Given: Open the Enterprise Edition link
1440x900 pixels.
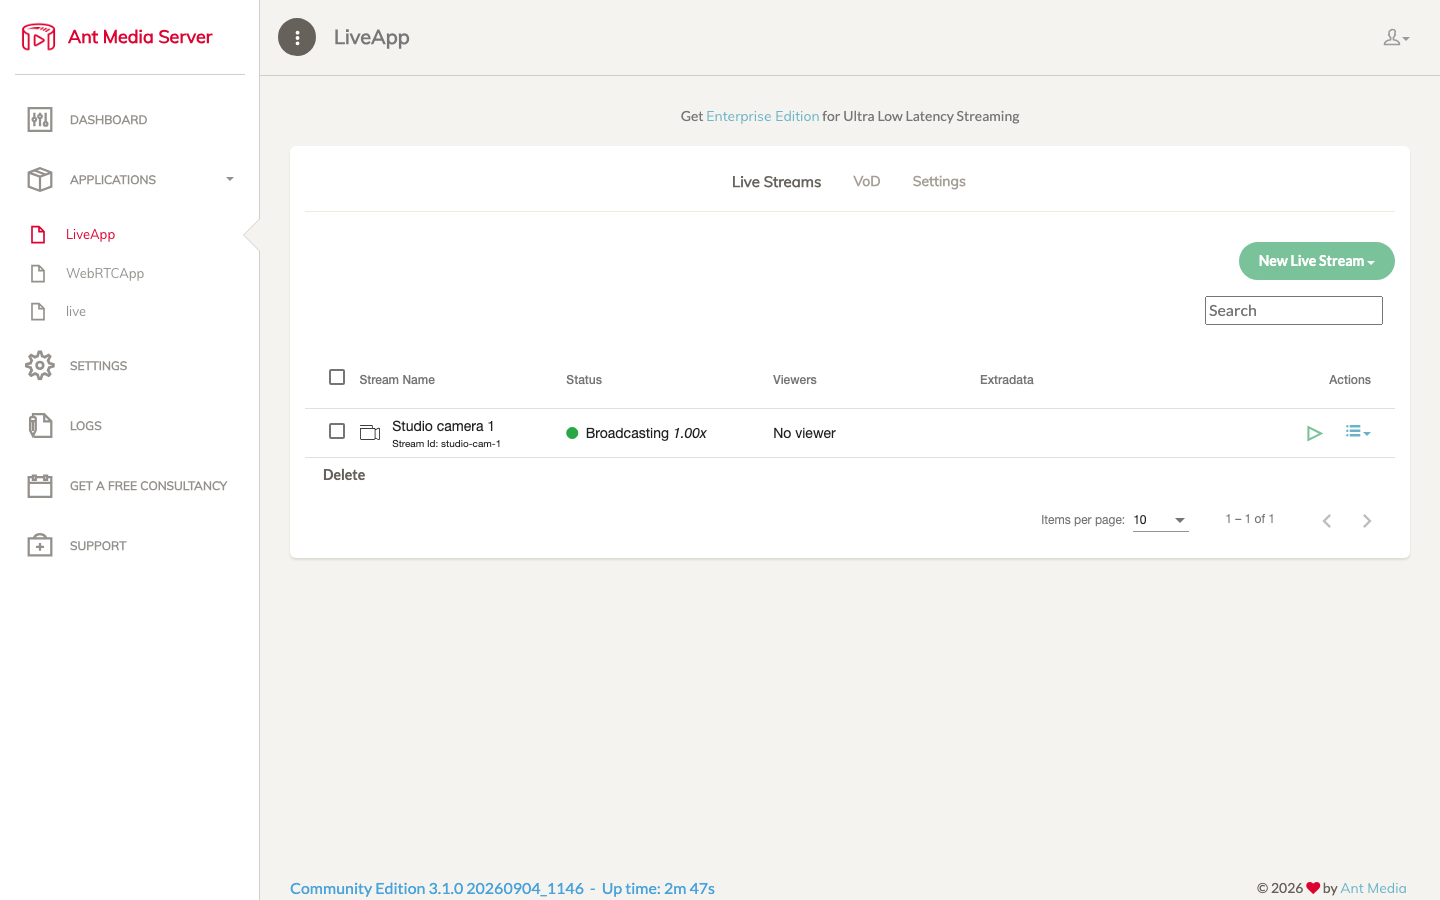Looking at the screenshot, I should (763, 116).
